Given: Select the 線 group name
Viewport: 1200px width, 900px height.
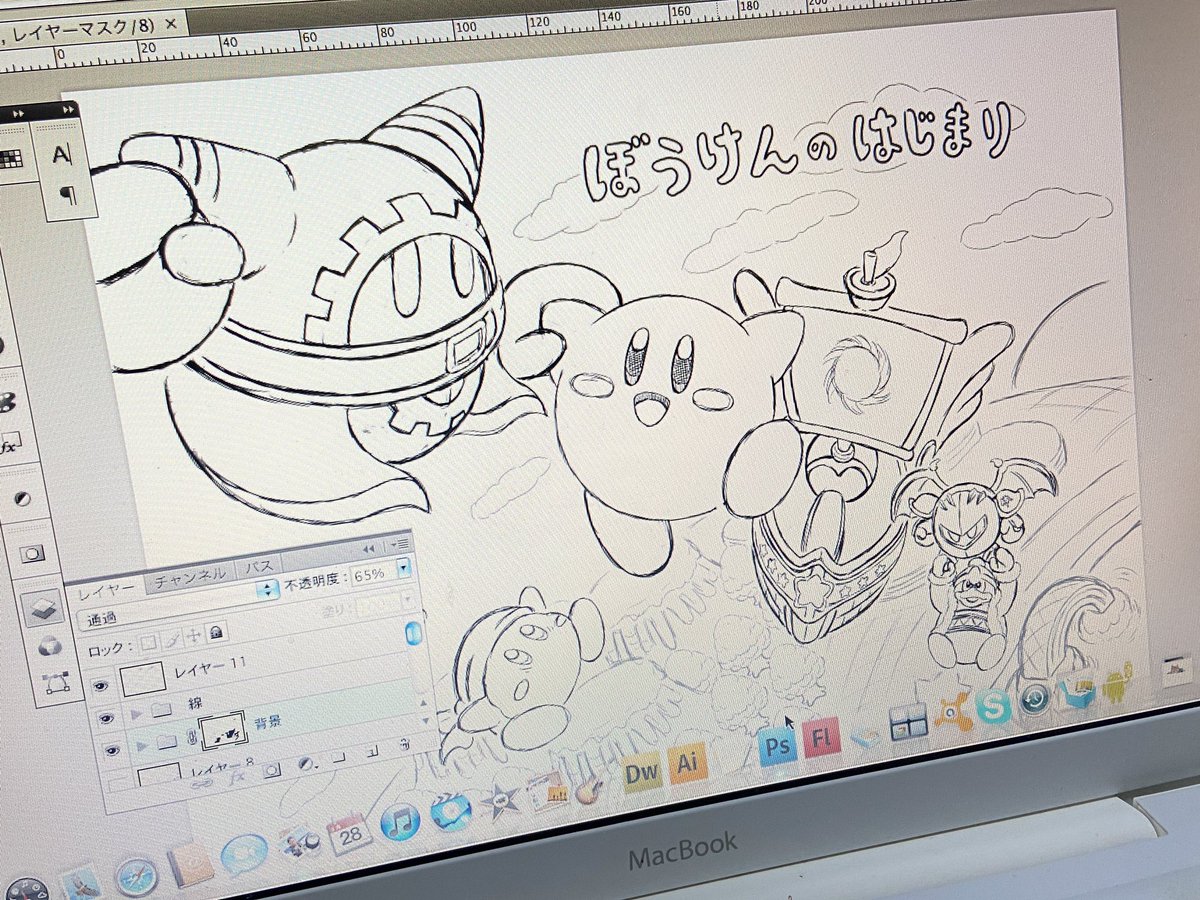Looking at the screenshot, I should pos(195,703).
